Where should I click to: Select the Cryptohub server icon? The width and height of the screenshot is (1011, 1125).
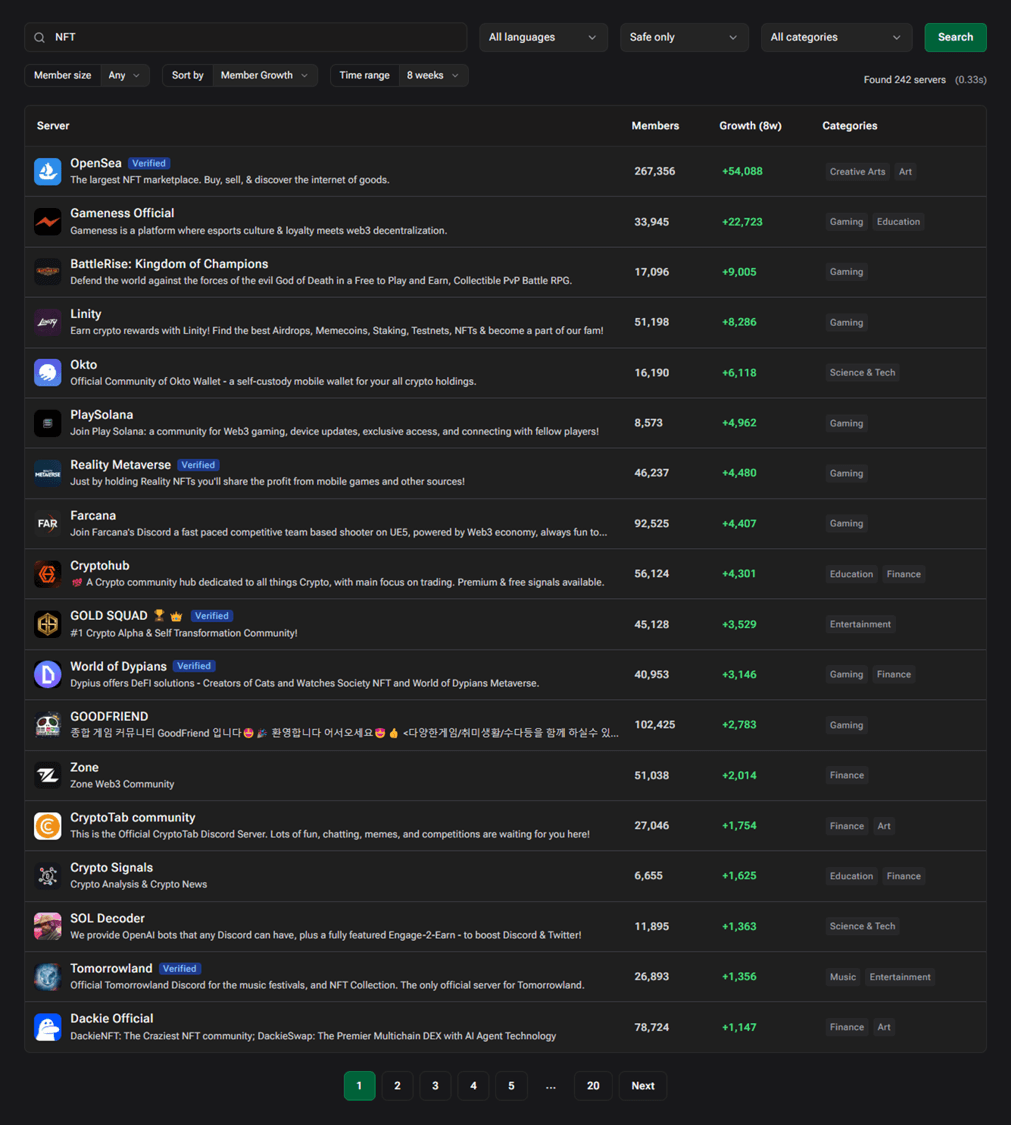tap(46, 572)
